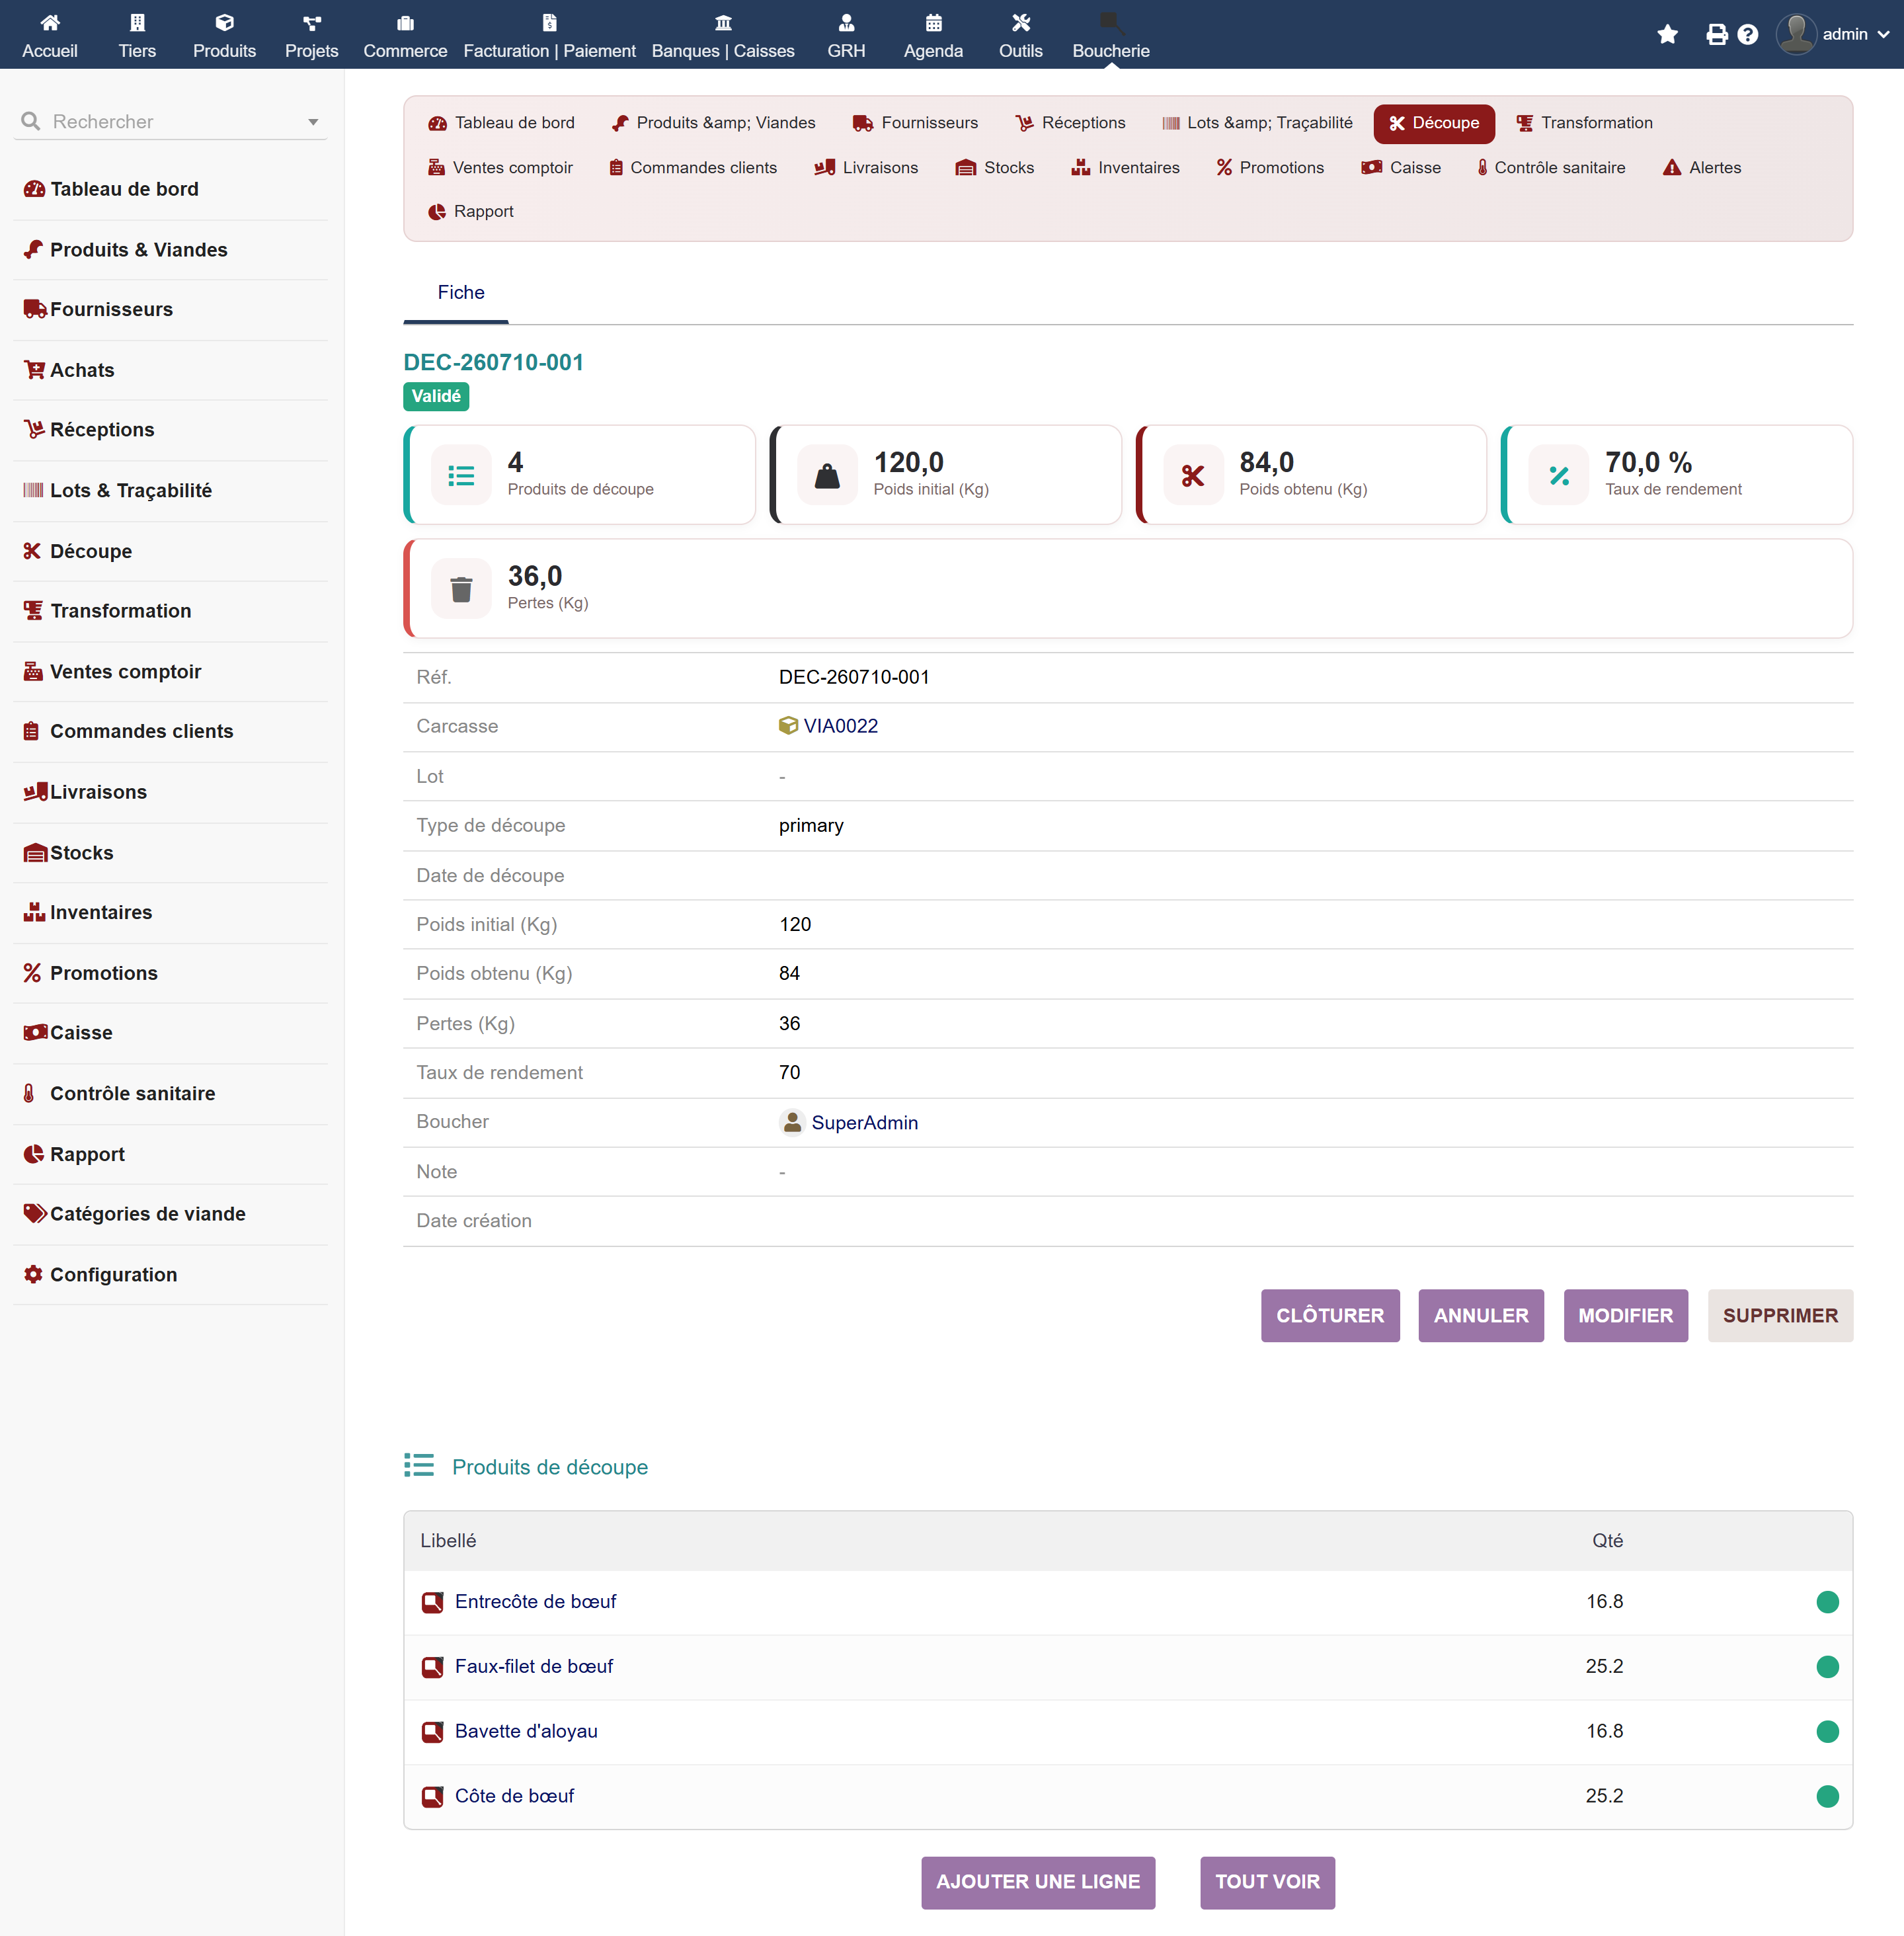Expand the Rechercher search dropdown arrow

tap(313, 122)
